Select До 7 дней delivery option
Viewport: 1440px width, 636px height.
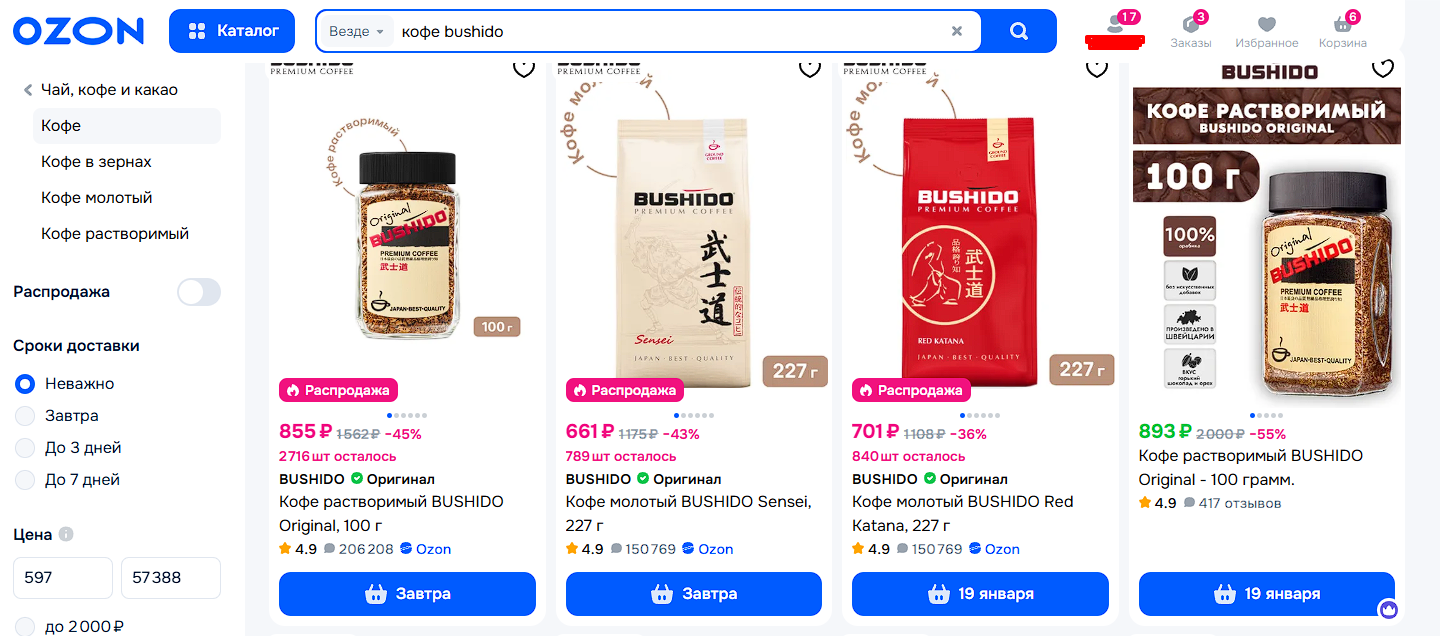tap(25, 480)
